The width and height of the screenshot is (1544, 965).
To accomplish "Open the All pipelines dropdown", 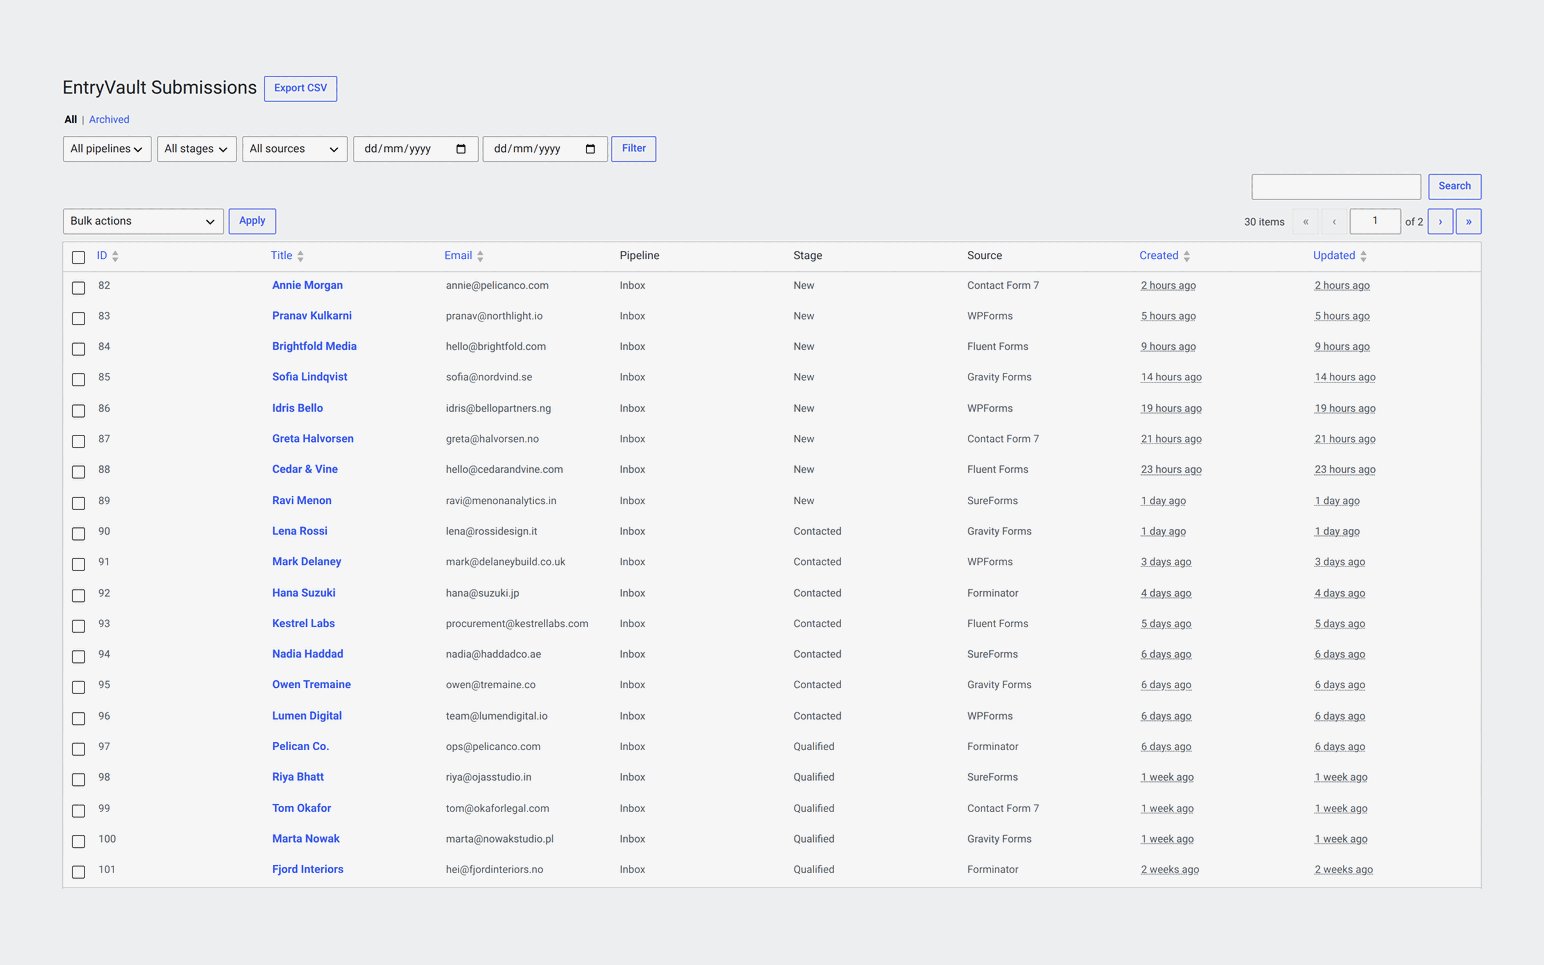I will click(107, 149).
